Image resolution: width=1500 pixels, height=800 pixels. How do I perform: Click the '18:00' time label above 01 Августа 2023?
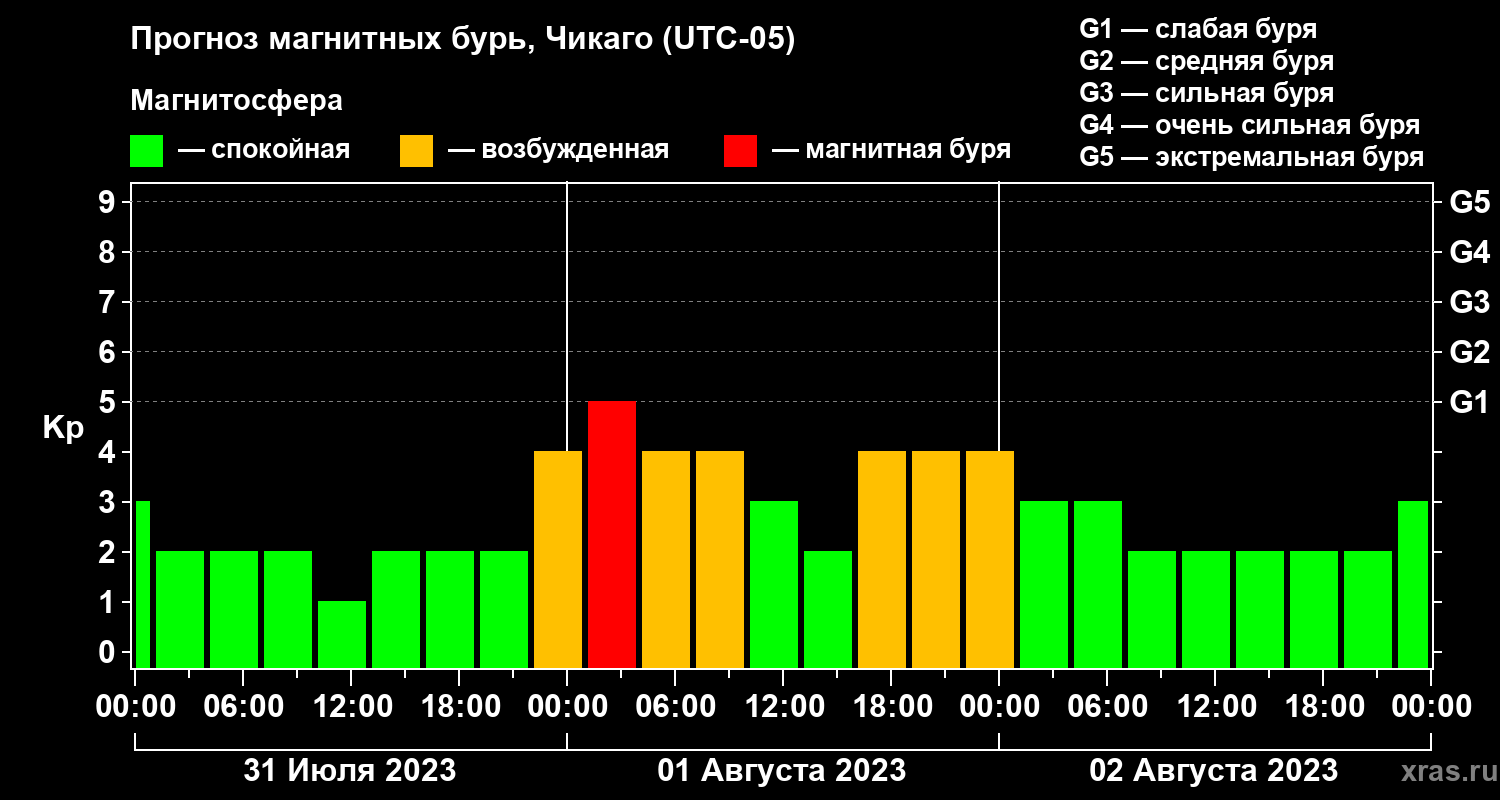[x=891, y=707]
